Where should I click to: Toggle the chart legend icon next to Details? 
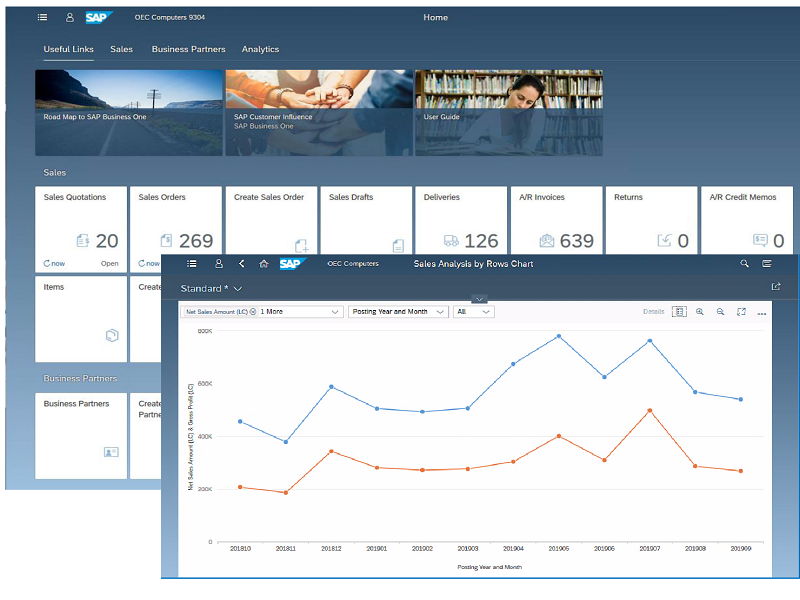[679, 312]
